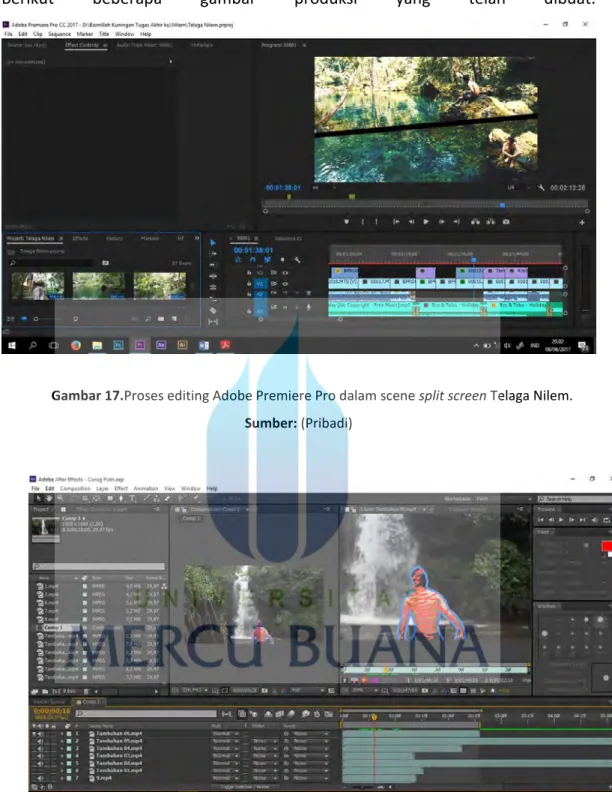Toggle loop option in After Effects Preview panel
Image resolution: width=612 pixels, height=792 pixels.
pyautogui.click(x=606, y=520)
